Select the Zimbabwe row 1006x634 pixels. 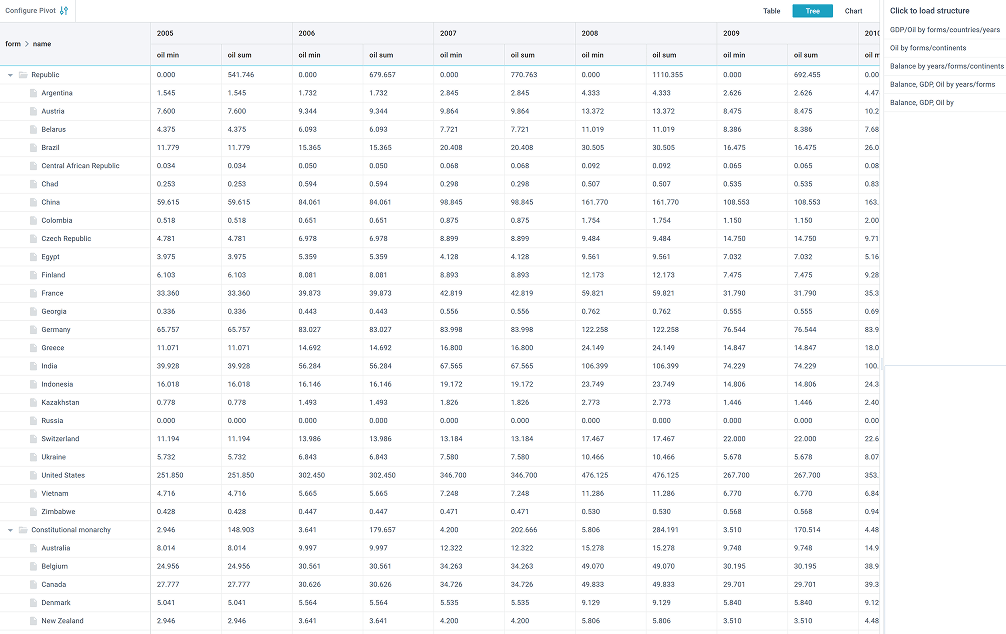click(439, 511)
